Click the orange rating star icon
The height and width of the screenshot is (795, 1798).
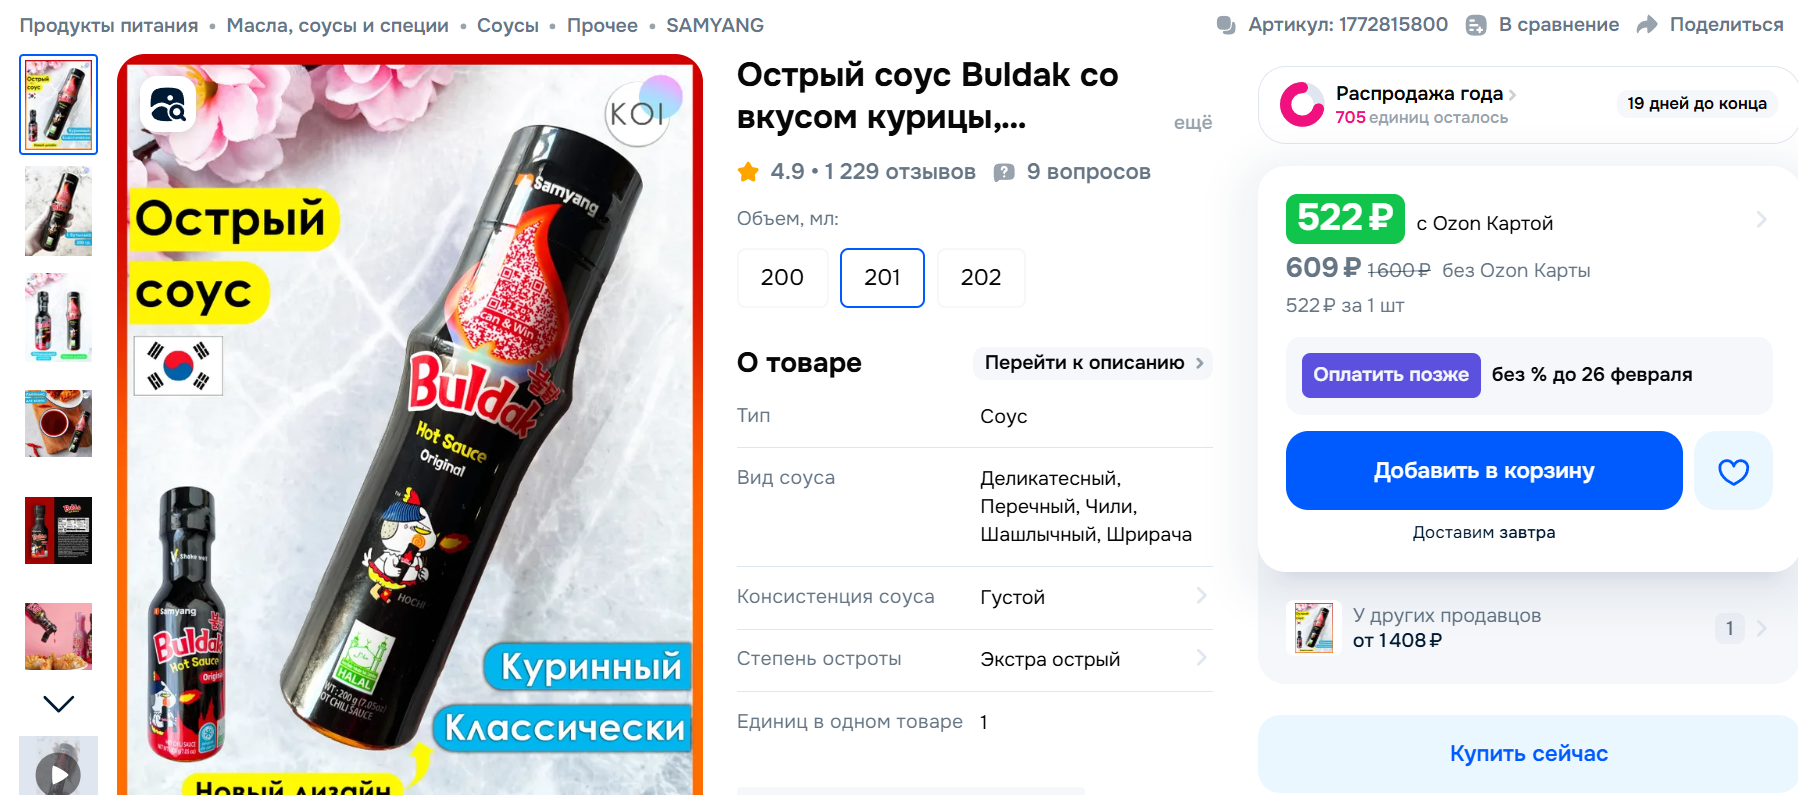[x=748, y=172]
